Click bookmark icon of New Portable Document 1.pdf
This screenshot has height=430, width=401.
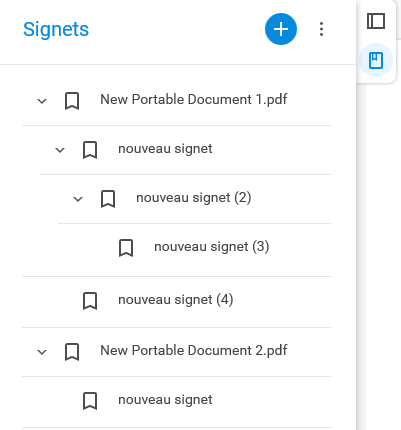tap(72, 101)
